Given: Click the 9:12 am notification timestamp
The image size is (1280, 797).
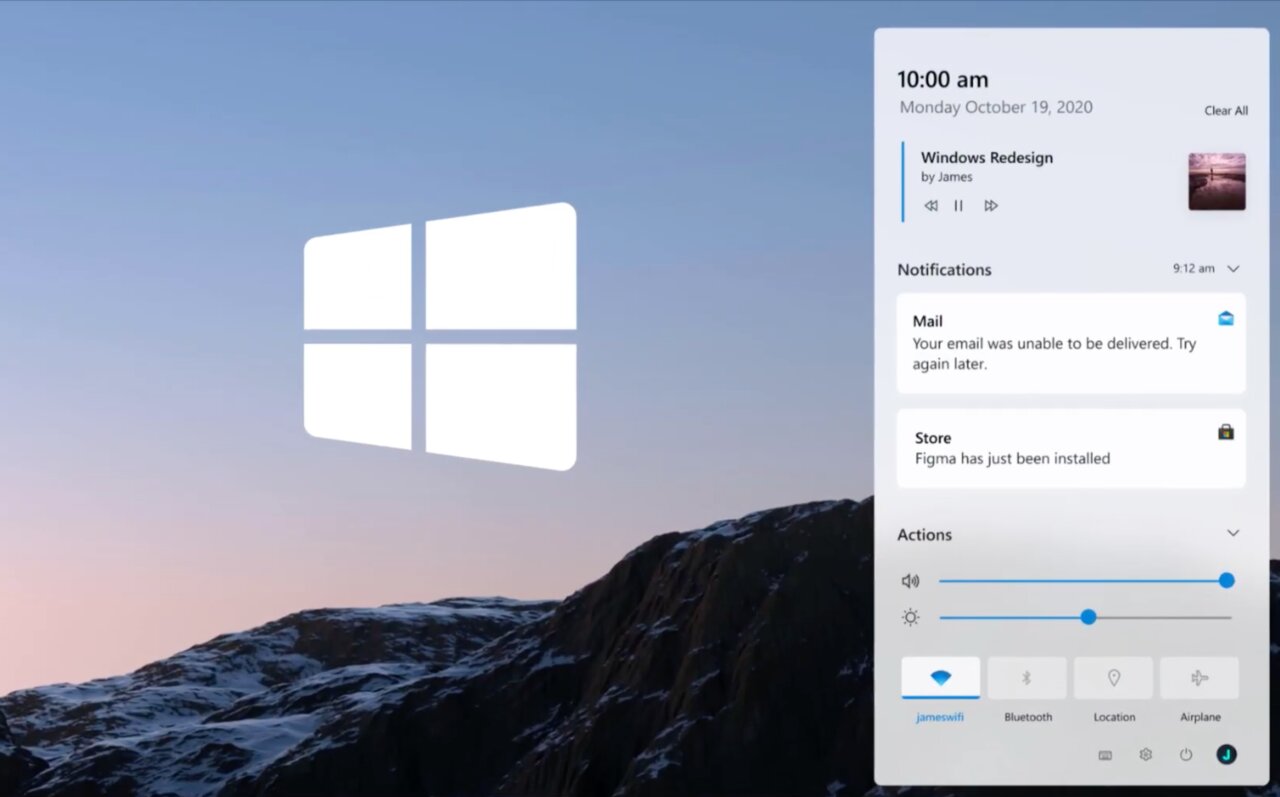Looking at the screenshot, I should coord(1194,269).
